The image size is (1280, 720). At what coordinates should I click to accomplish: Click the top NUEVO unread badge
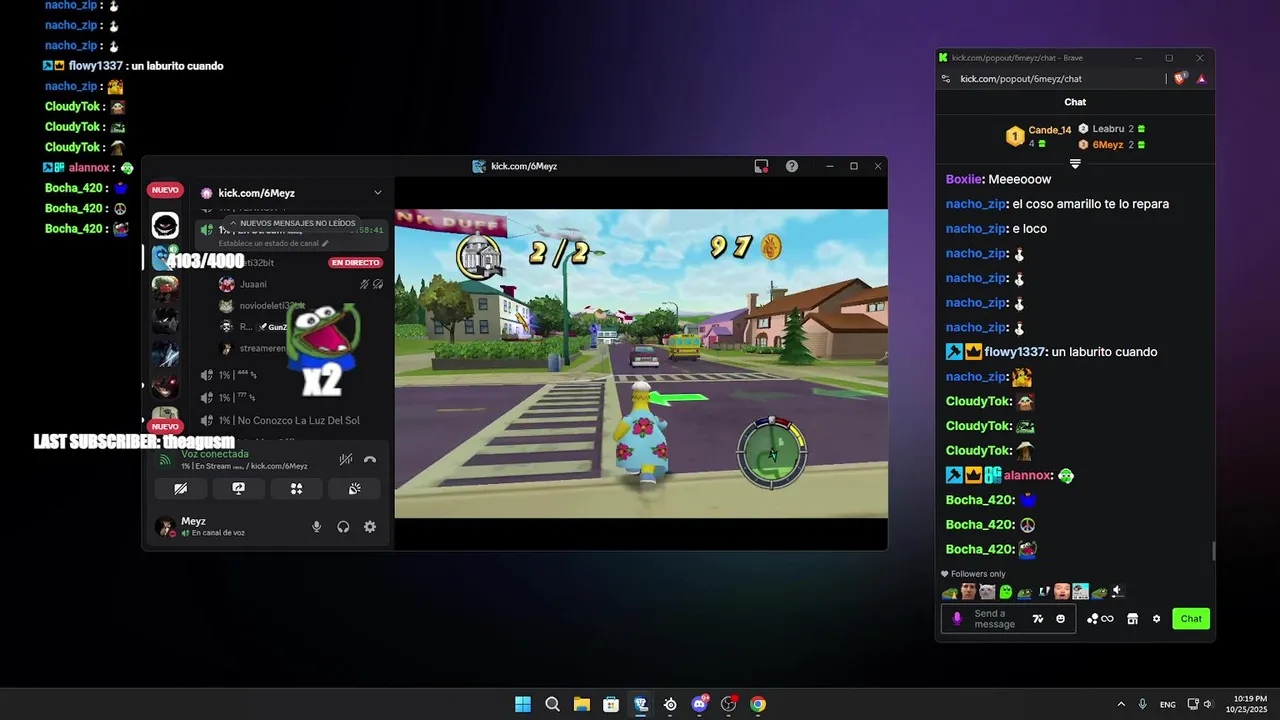165,190
